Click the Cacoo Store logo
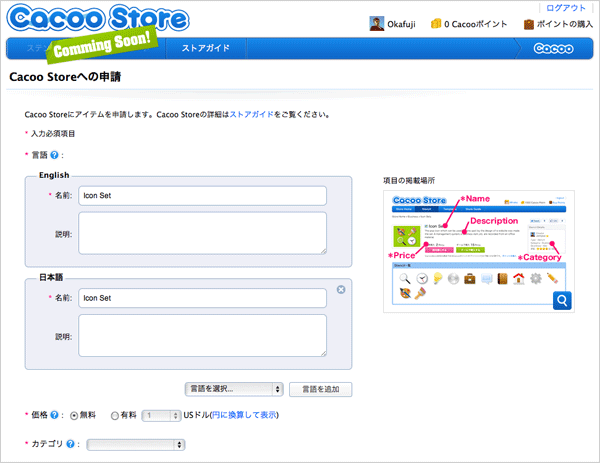Viewport: 600px width, 463px height. 98,18
